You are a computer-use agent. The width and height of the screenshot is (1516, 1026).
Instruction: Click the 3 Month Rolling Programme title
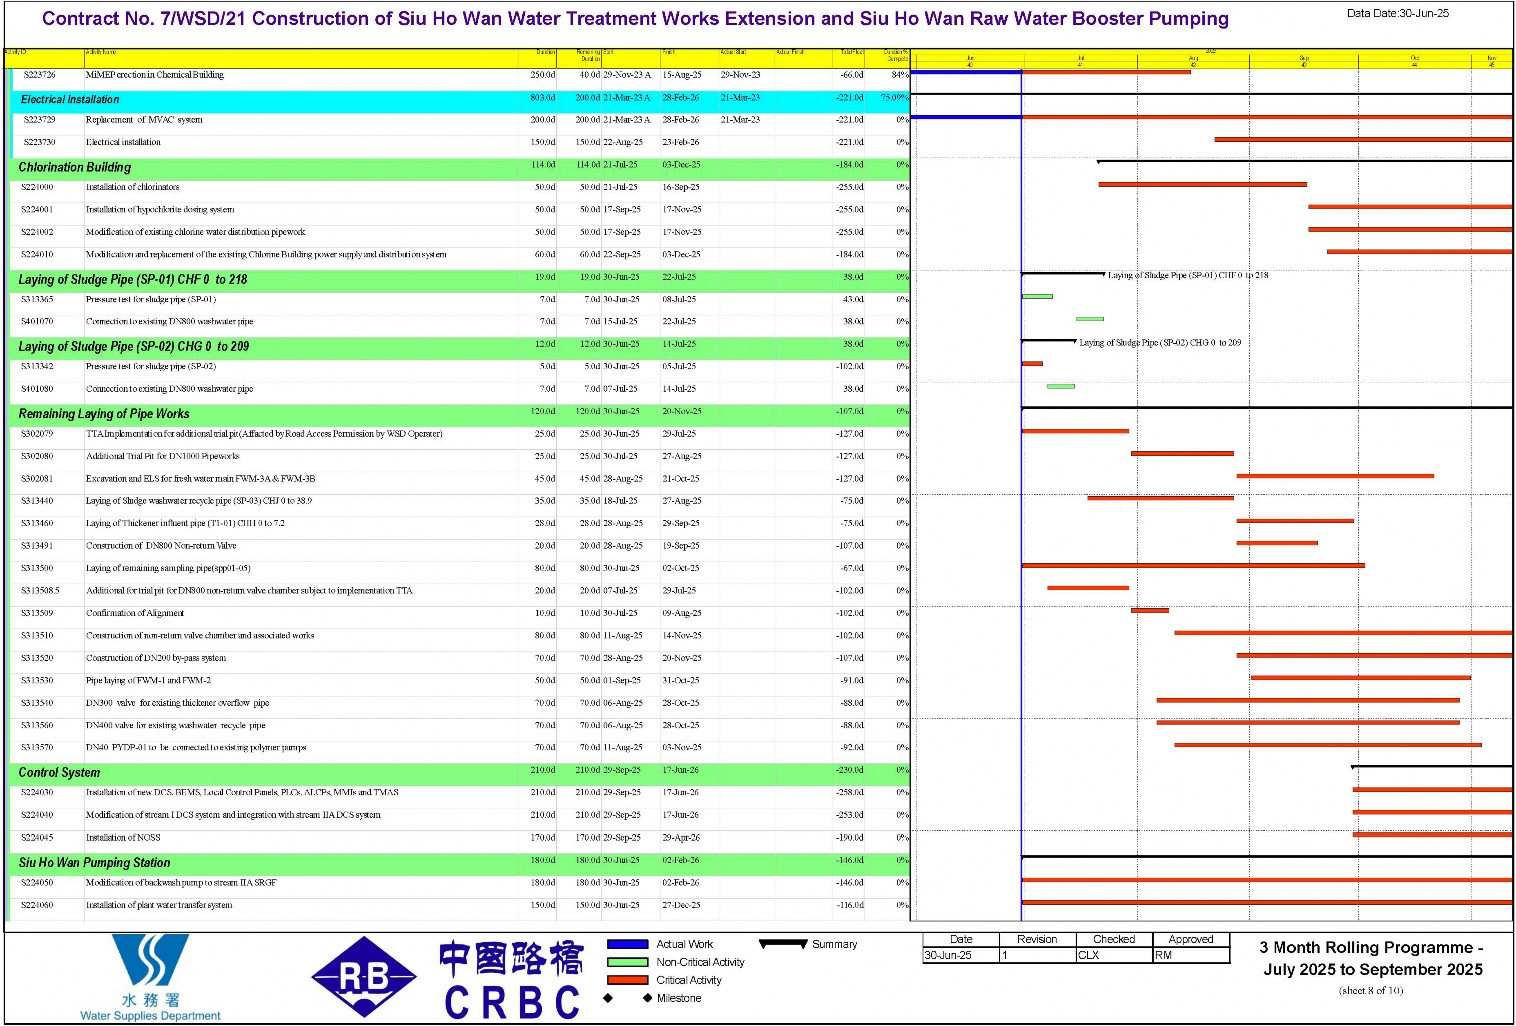pos(1372,958)
